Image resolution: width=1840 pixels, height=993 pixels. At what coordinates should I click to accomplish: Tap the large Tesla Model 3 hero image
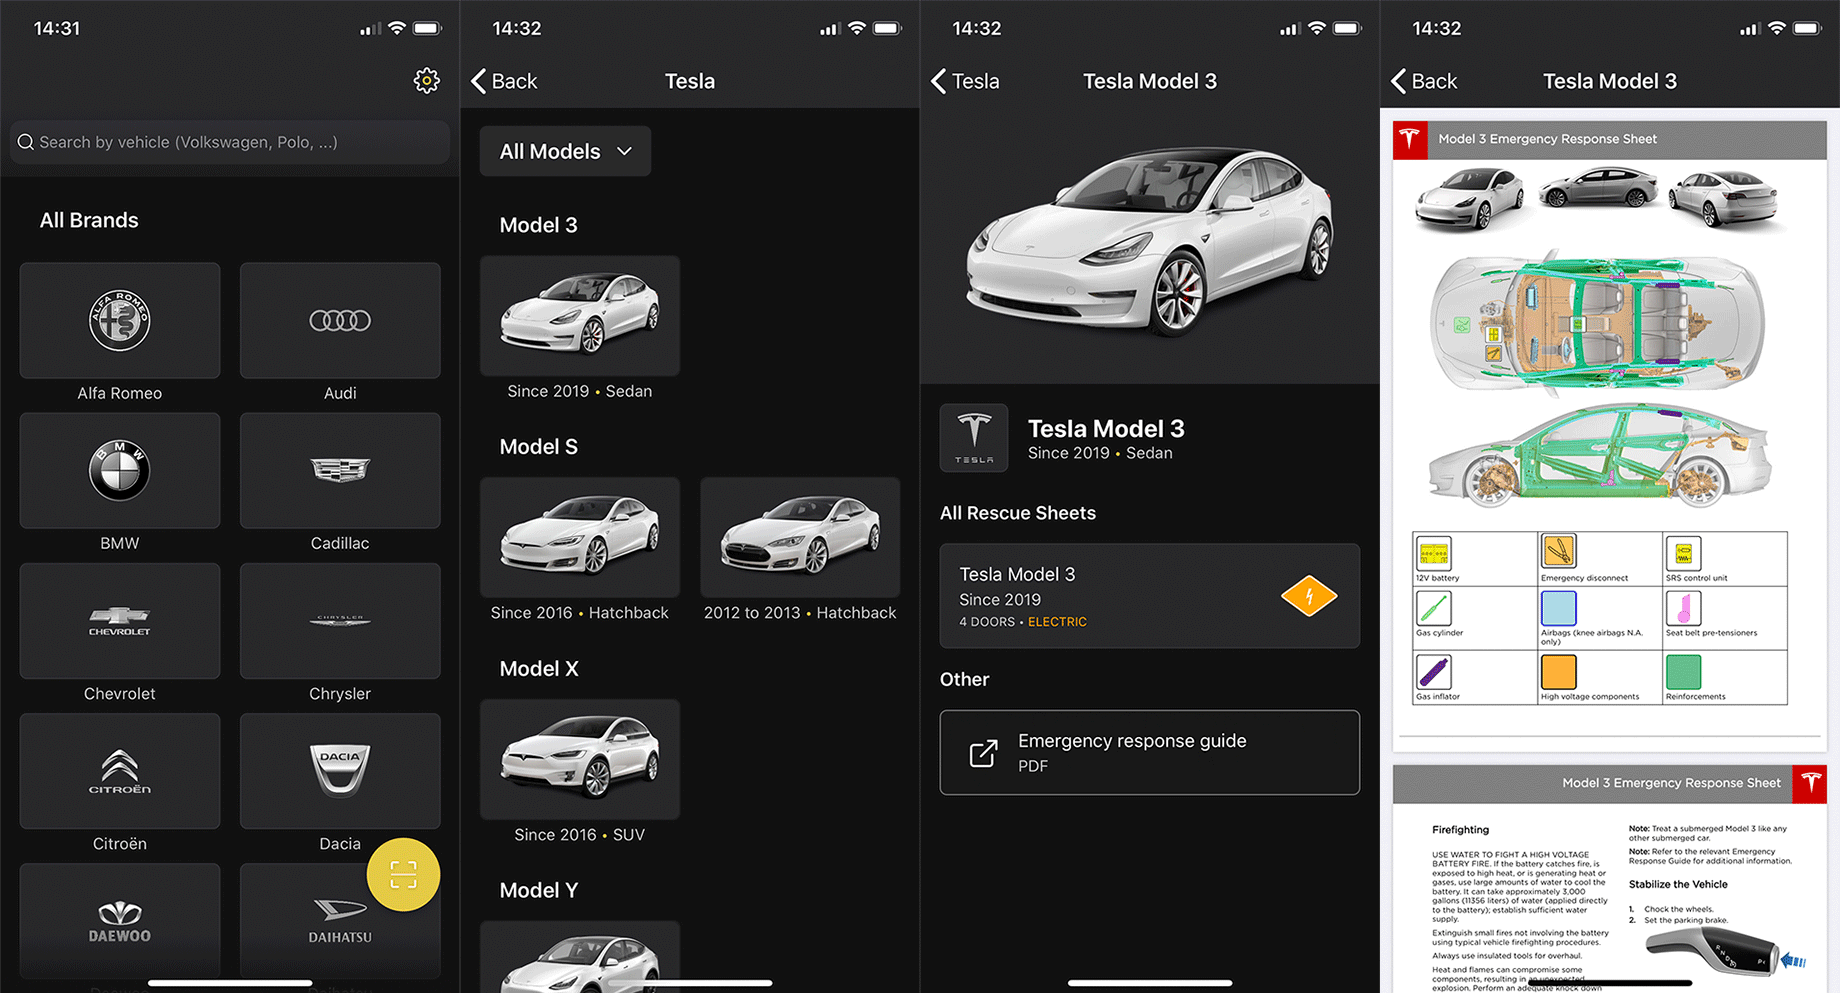(1150, 240)
